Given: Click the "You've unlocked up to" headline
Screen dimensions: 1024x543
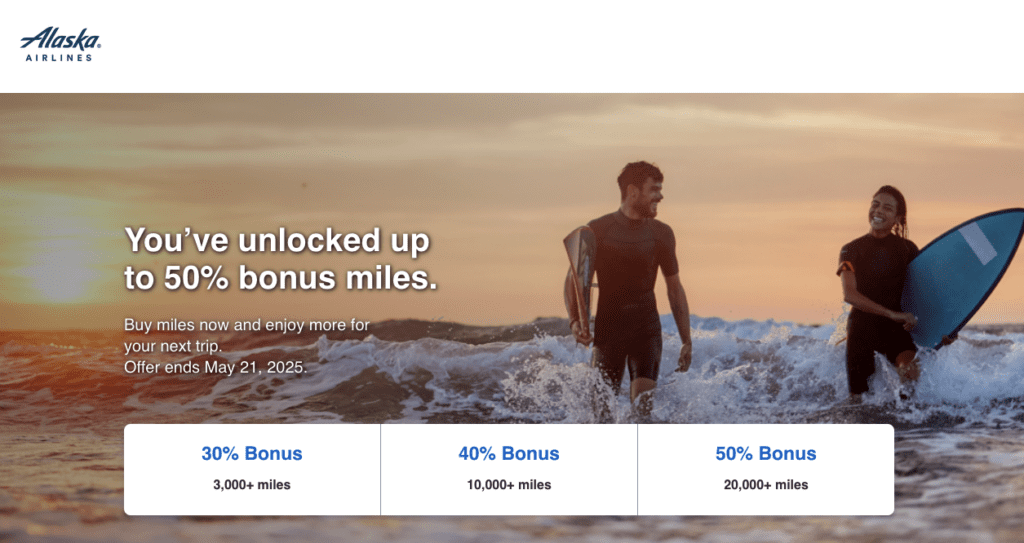Looking at the screenshot, I should (277, 241).
